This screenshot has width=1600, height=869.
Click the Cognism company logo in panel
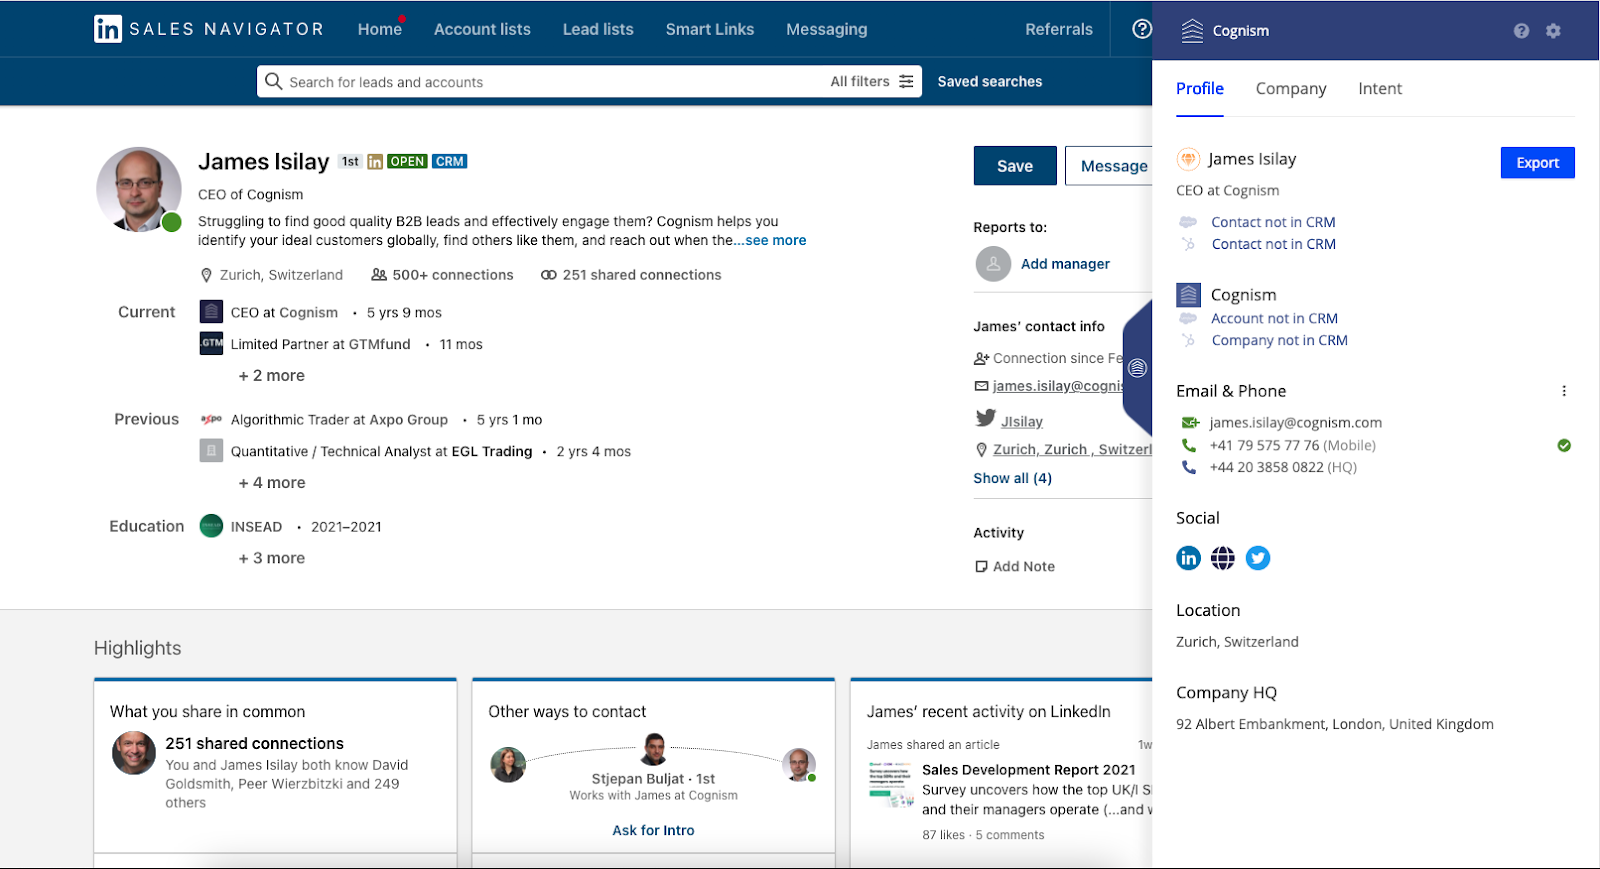[x=1188, y=295]
